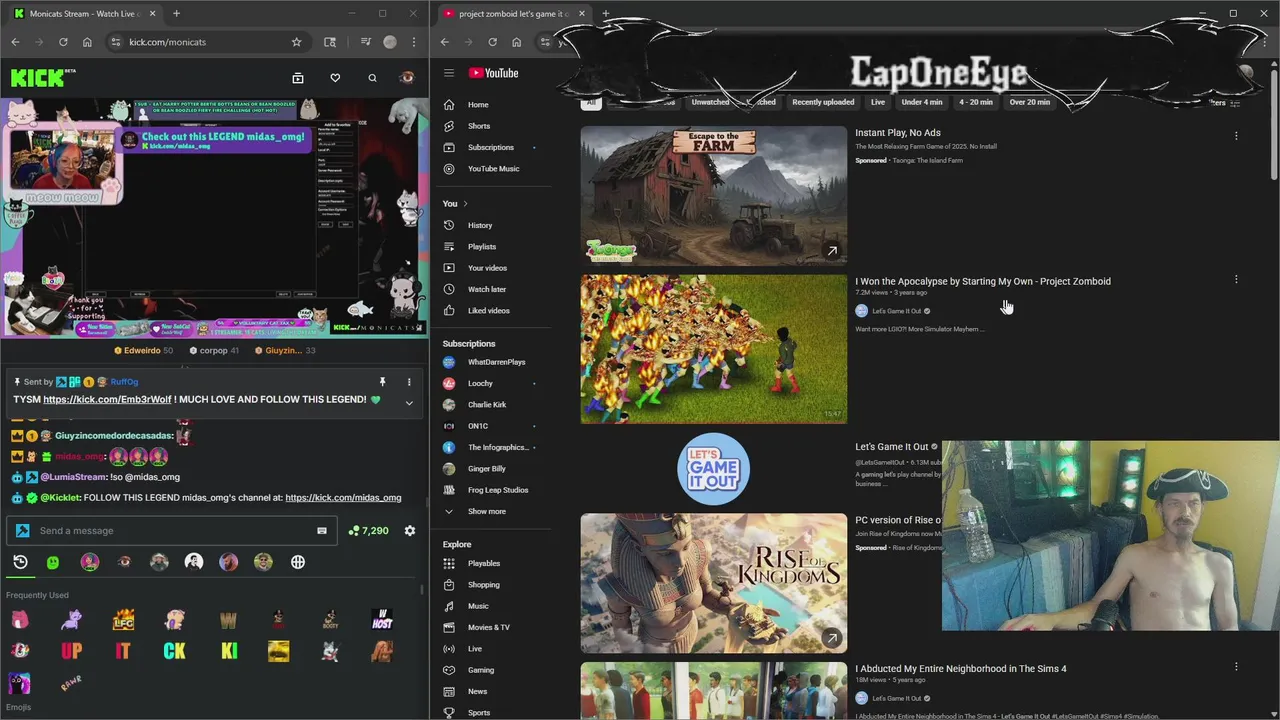Open new tab in Kick browser window
1280x720 pixels.
pos(176,14)
